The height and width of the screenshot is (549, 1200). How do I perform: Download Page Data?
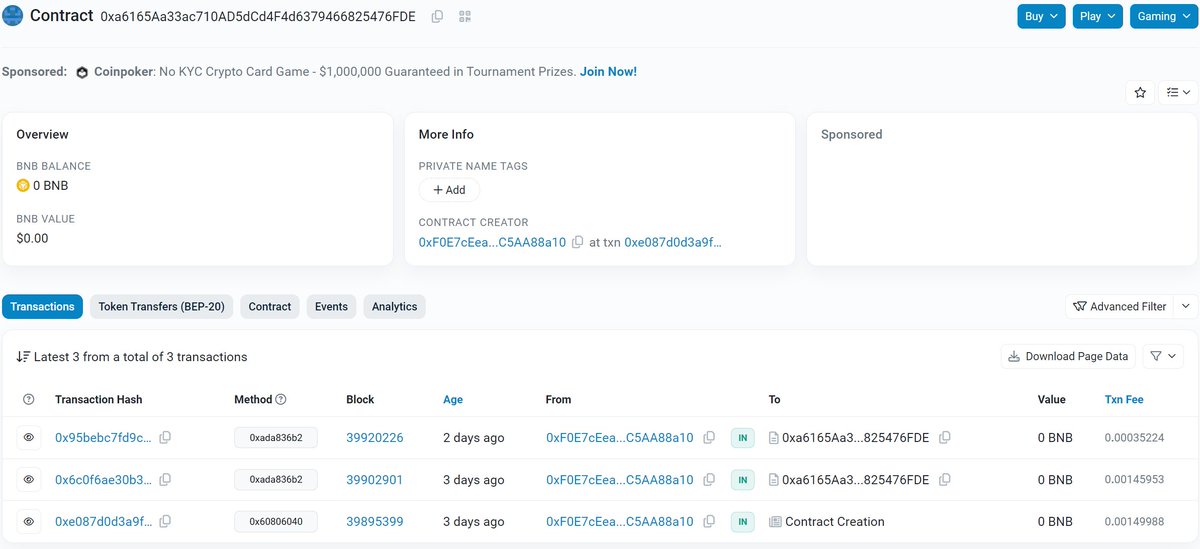[x=1068, y=356]
